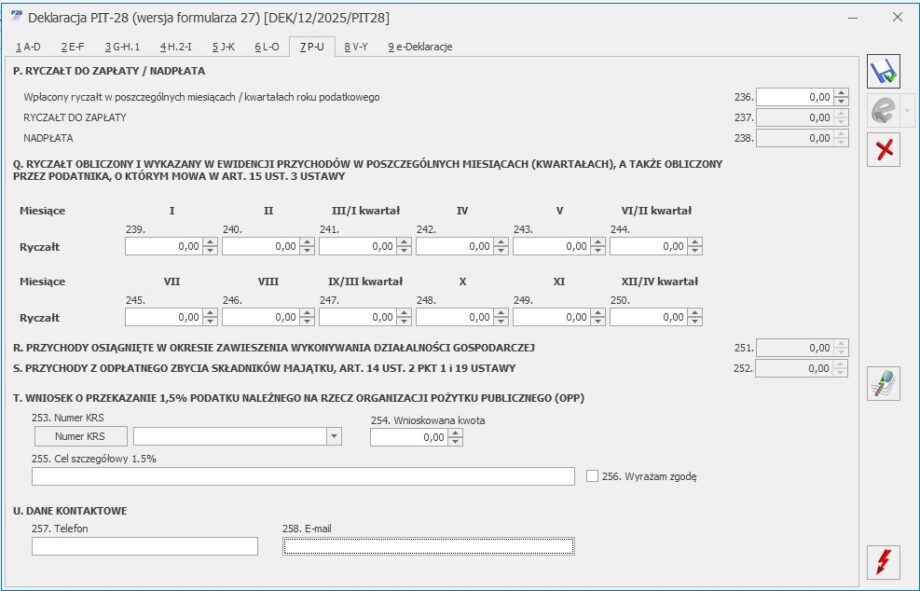Switch to the 1 A-D tab
This screenshot has height=591, width=920.
(x=28, y=47)
